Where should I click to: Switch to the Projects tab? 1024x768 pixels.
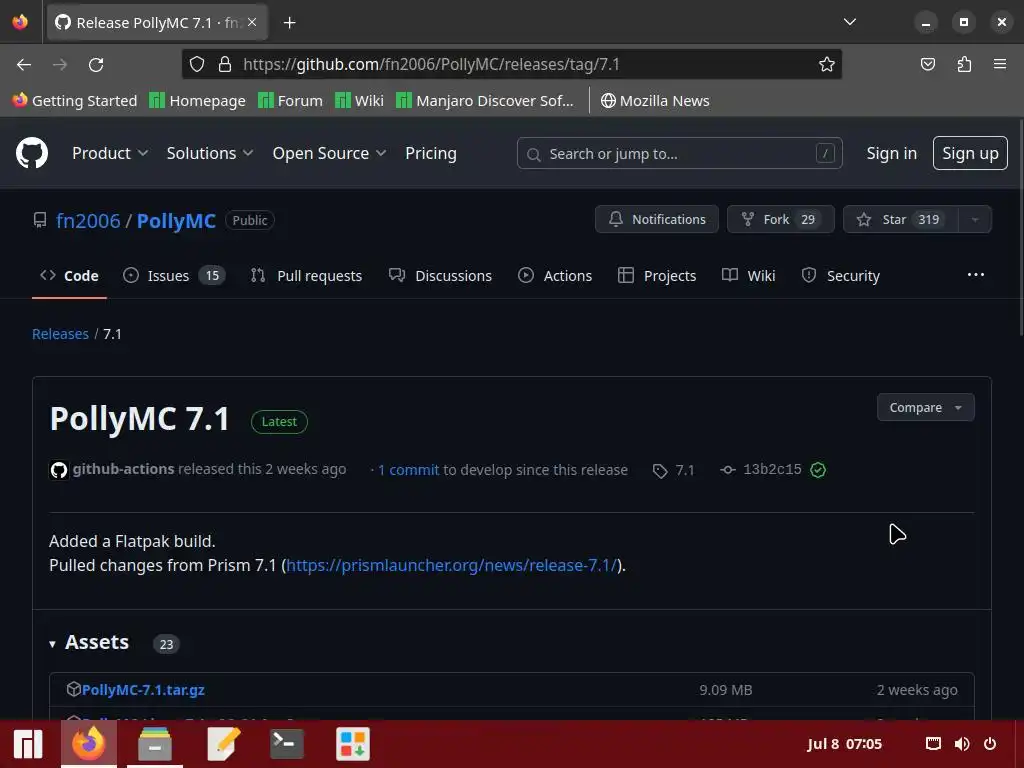(x=656, y=276)
